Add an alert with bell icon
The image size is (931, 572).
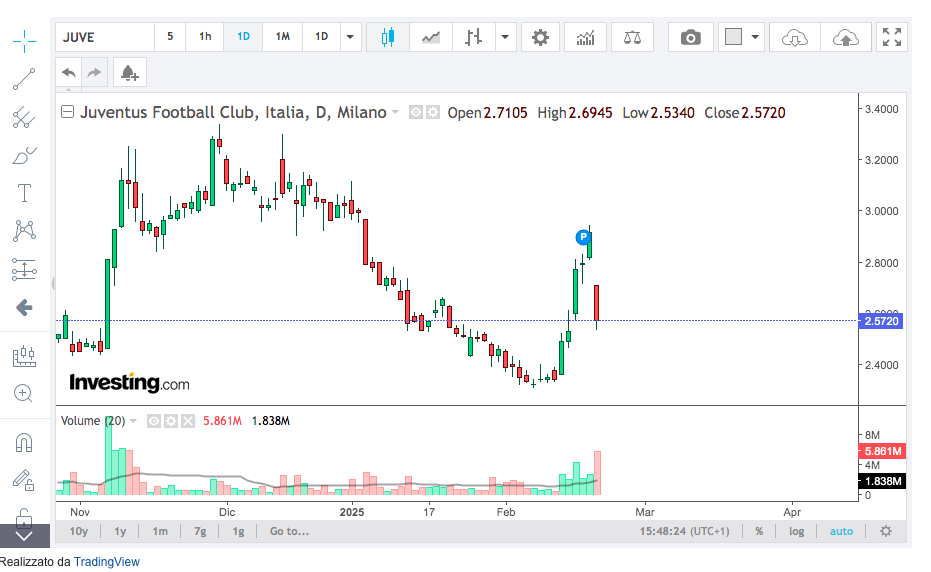(x=129, y=72)
